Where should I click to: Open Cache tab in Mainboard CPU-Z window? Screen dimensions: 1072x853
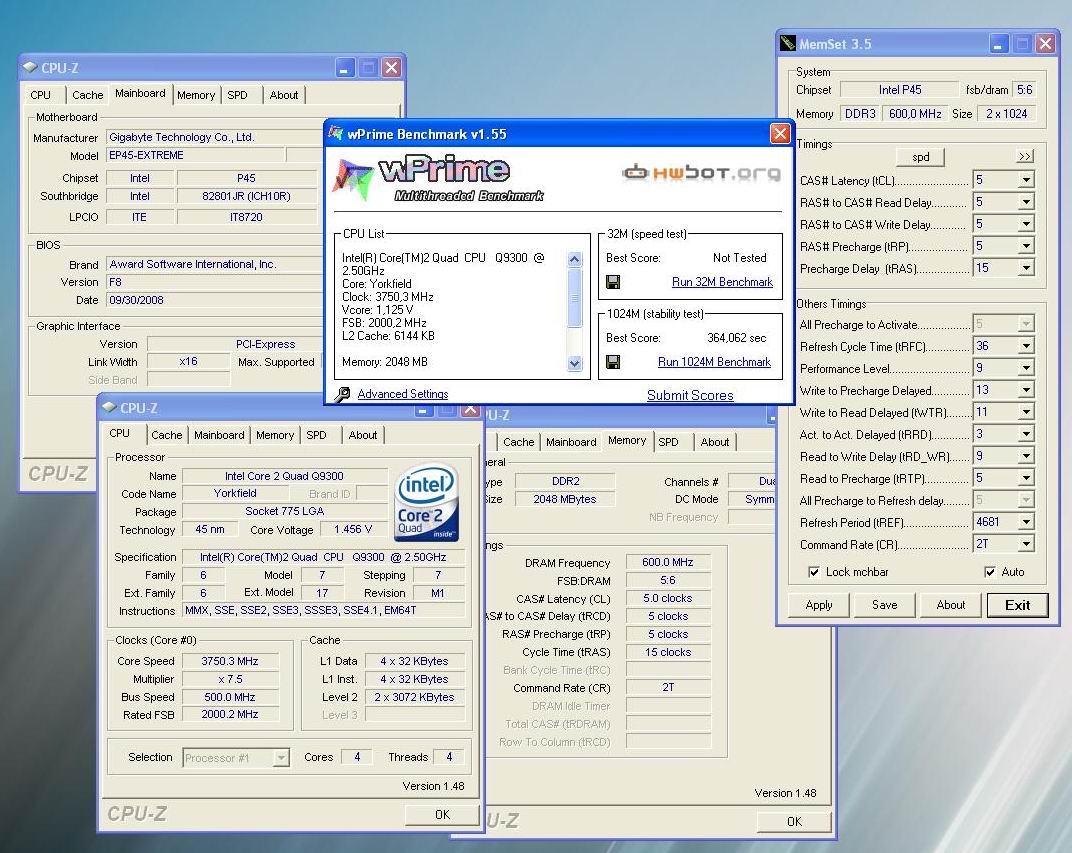tap(88, 95)
